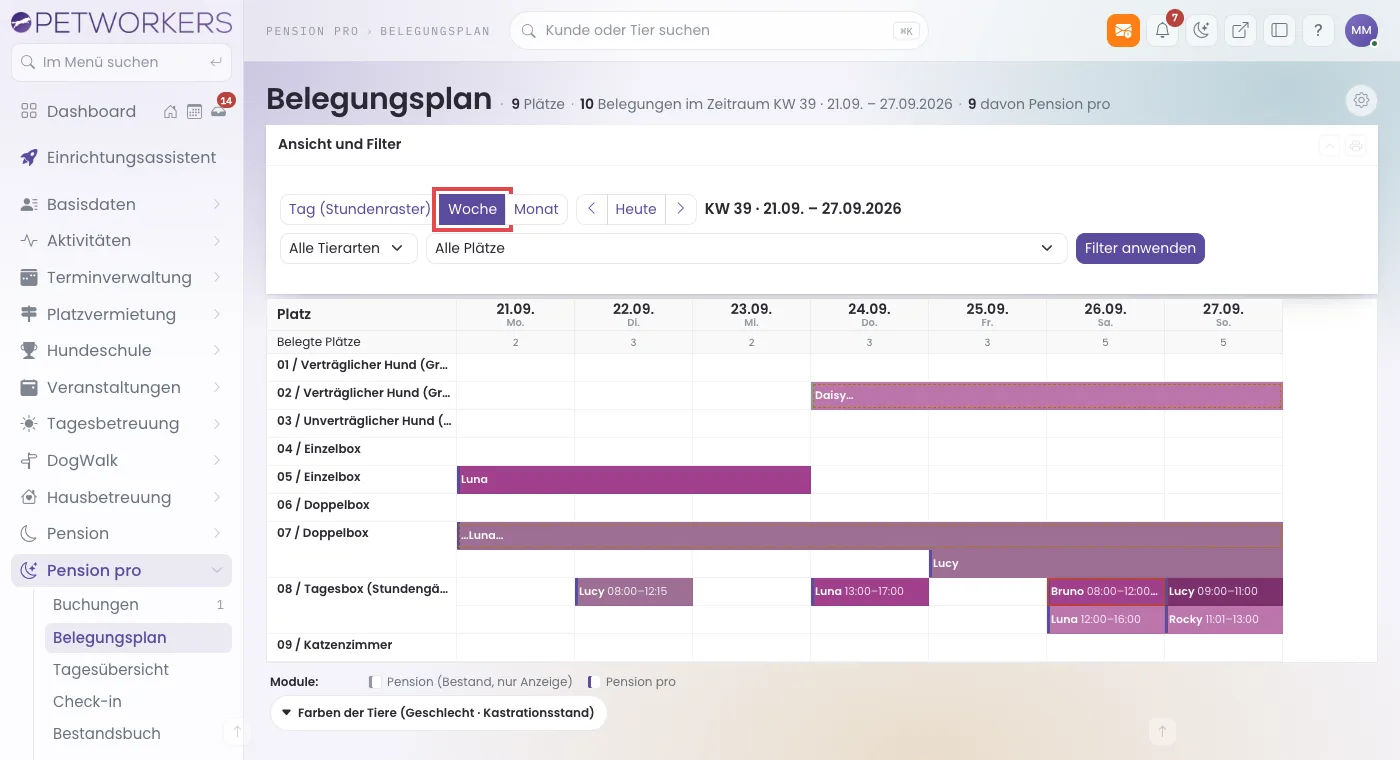Open the orange mail inbox icon
The width and height of the screenshot is (1400, 760).
(1123, 30)
